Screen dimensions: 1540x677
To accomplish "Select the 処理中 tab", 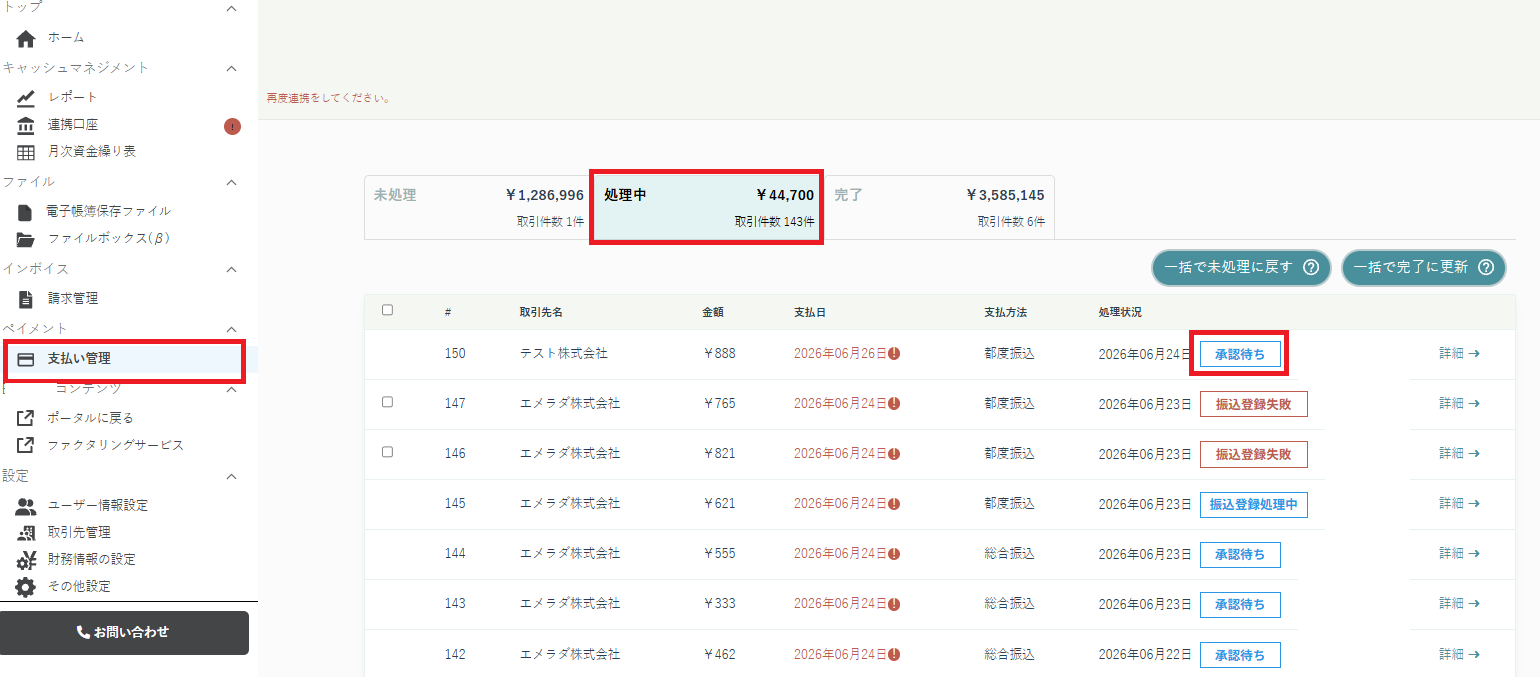I will point(707,207).
